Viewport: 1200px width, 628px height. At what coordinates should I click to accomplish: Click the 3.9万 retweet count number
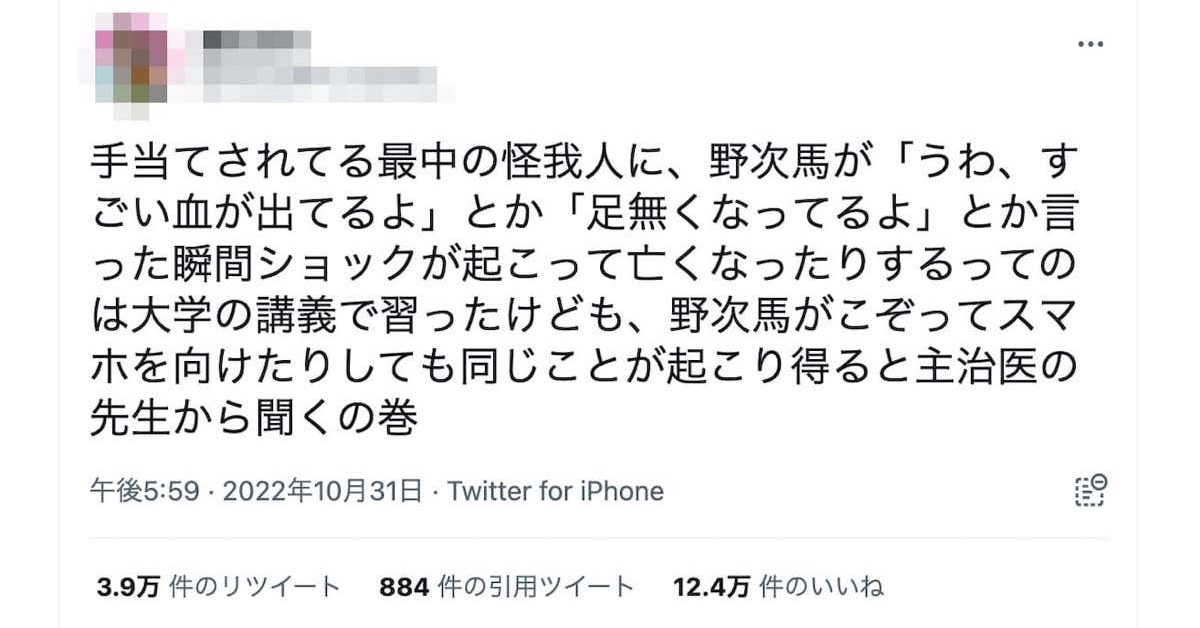click(124, 586)
